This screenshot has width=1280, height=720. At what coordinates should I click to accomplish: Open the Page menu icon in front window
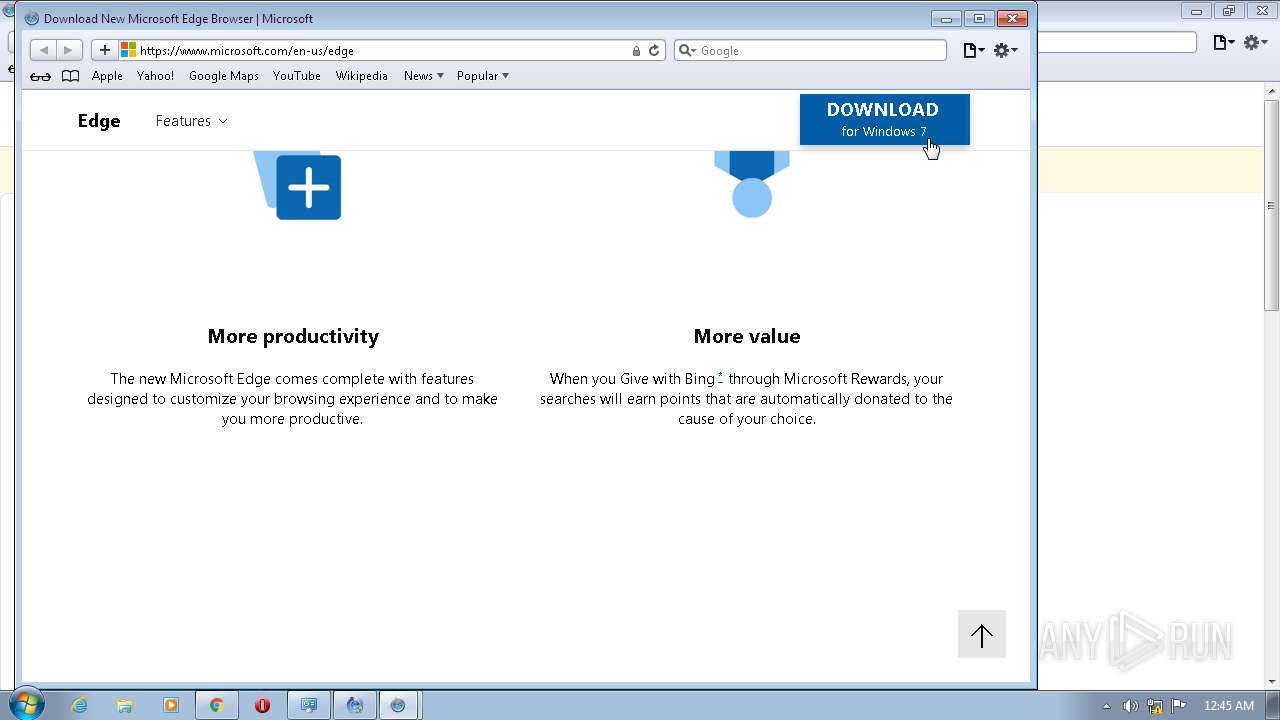click(x=973, y=50)
